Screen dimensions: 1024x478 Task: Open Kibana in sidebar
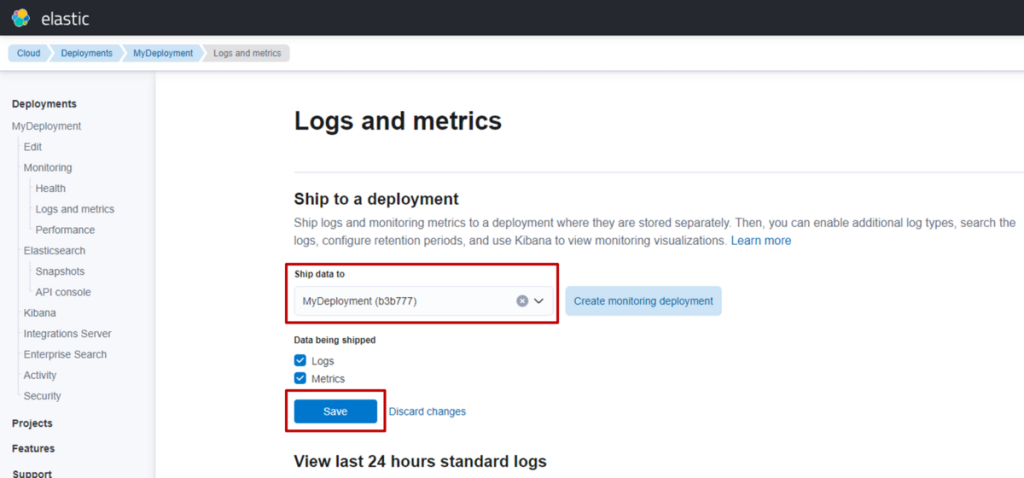coord(40,313)
